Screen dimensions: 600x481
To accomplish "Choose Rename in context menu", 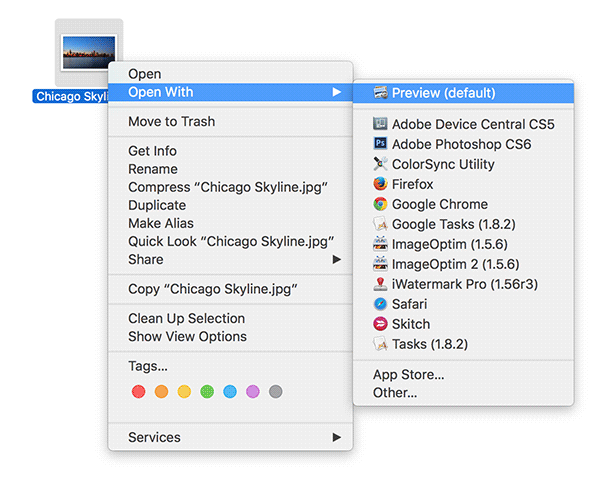I will coord(230,169).
